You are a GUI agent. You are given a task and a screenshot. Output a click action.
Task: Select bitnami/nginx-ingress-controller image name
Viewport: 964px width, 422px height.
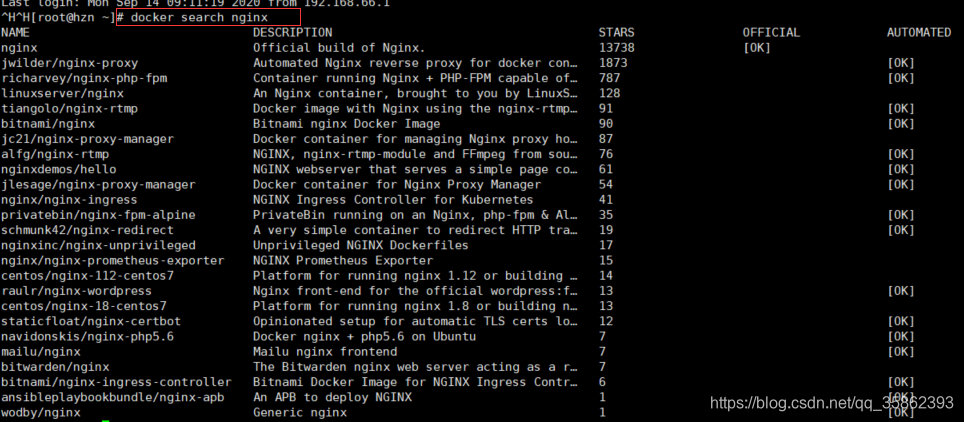[x=117, y=382]
